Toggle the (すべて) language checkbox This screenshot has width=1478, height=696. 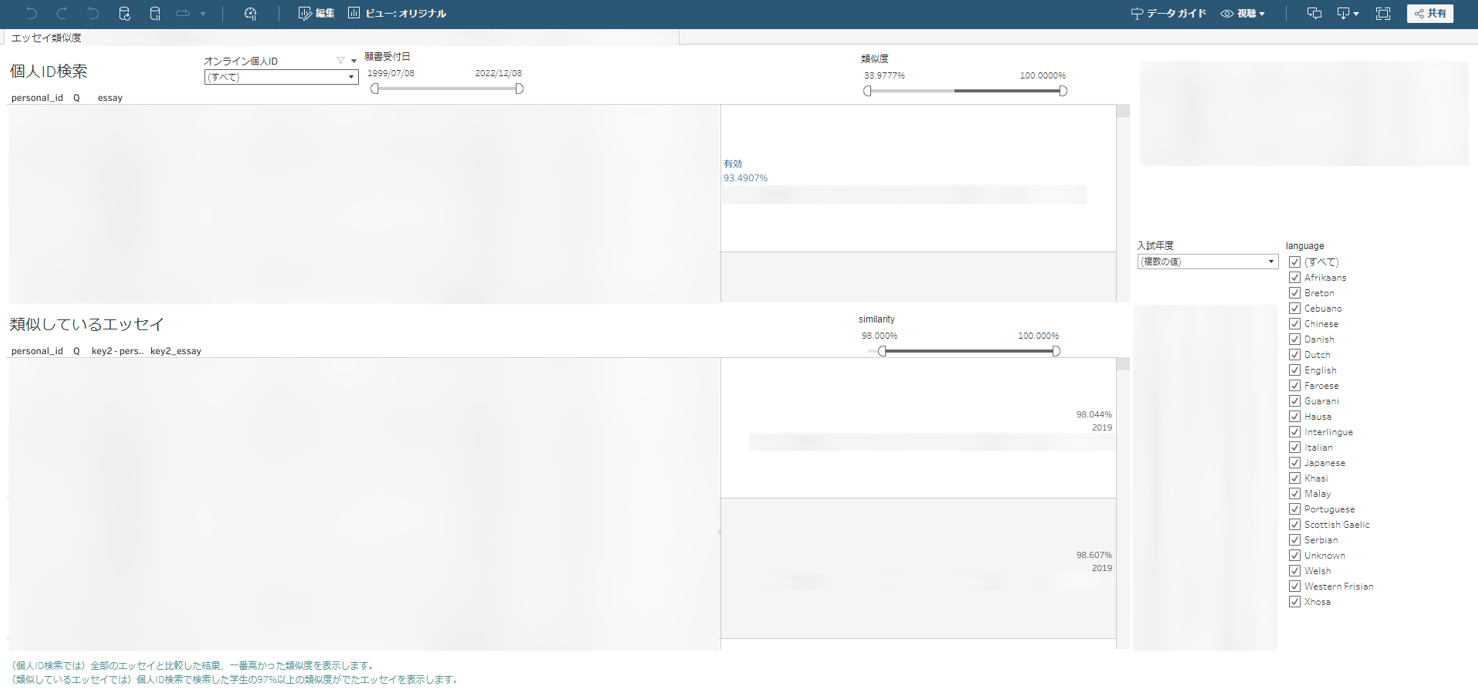tap(1295, 262)
